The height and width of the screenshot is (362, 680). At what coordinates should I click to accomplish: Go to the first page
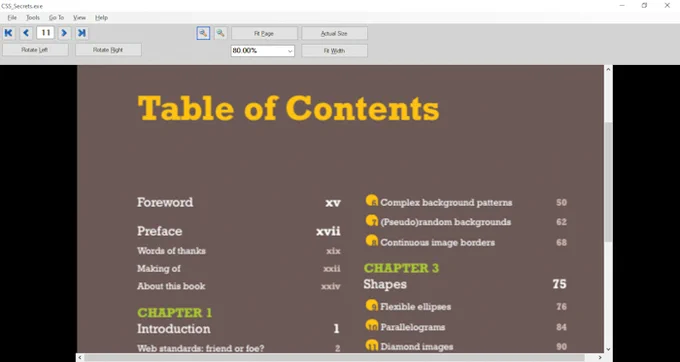click(9, 33)
